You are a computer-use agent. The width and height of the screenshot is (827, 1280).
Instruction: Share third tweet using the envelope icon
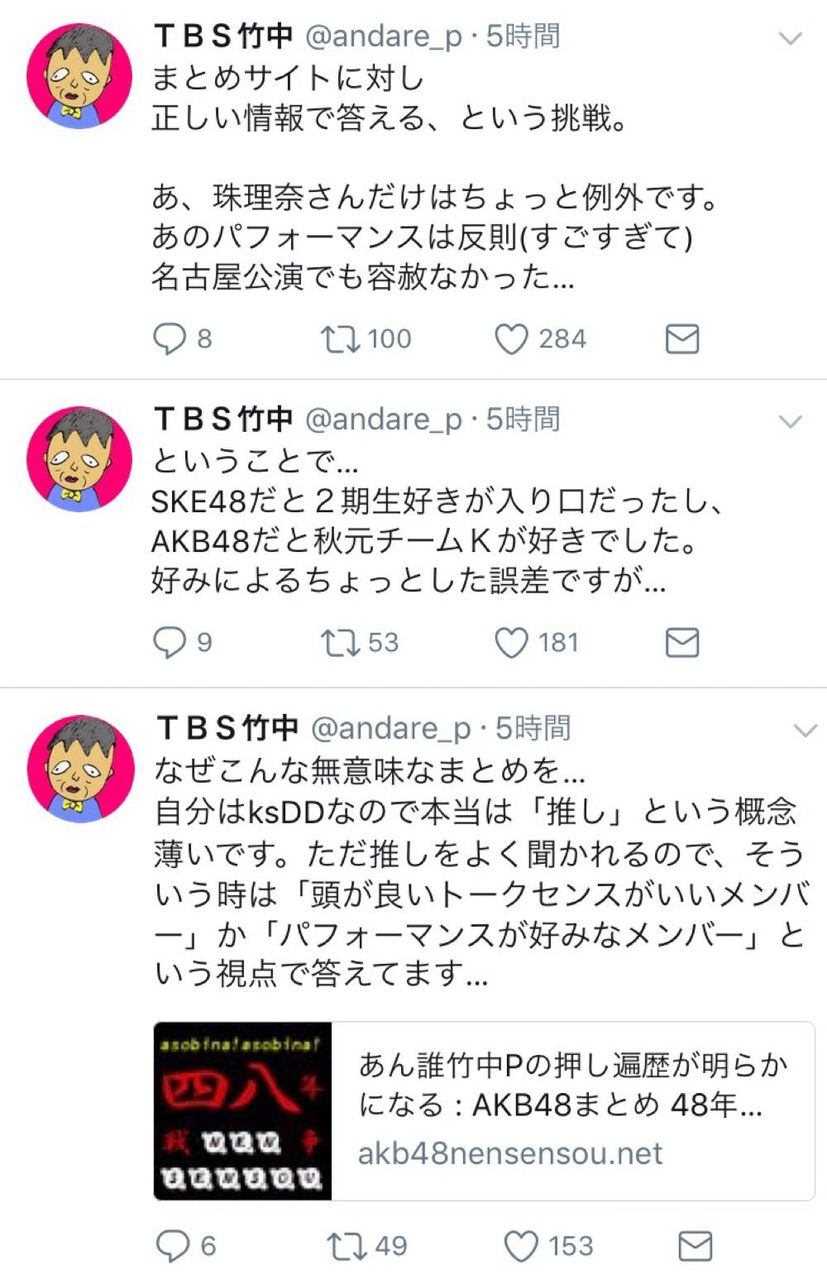[x=695, y=1246]
